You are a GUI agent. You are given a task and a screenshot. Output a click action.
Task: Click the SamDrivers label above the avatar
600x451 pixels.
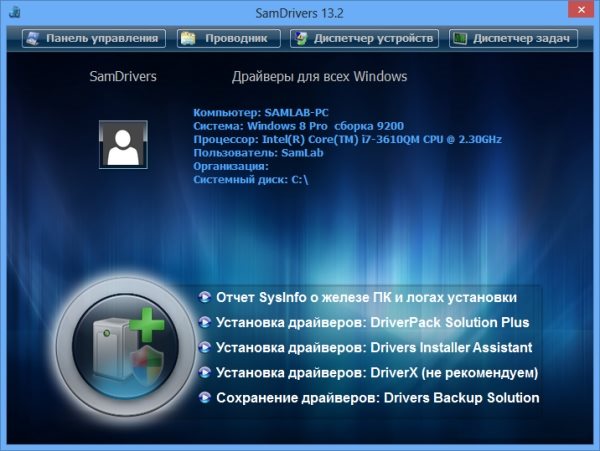(x=123, y=76)
